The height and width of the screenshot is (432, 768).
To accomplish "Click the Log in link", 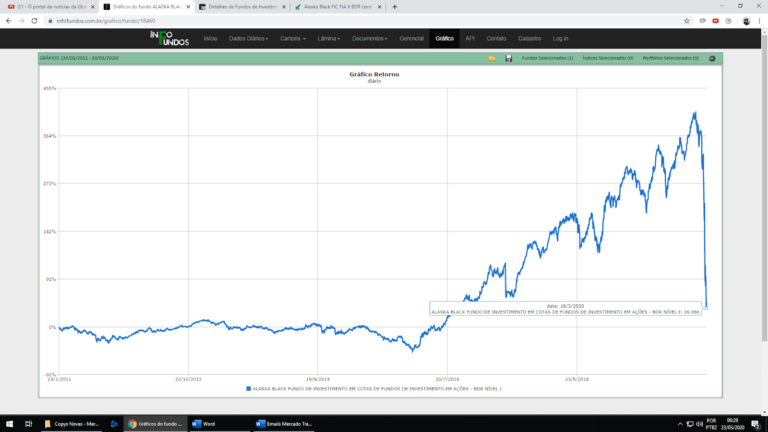I will point(559,38).
